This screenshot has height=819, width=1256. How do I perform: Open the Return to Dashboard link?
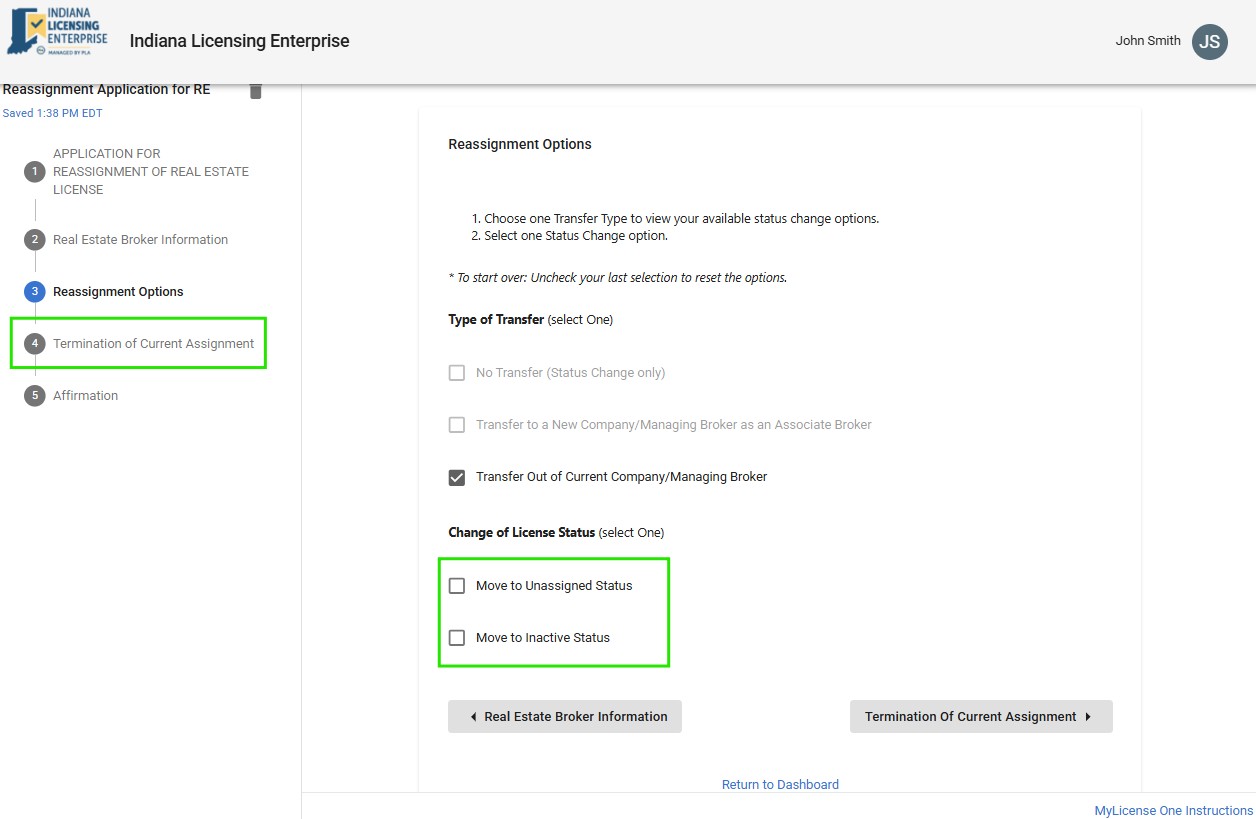tap(780, 785)
